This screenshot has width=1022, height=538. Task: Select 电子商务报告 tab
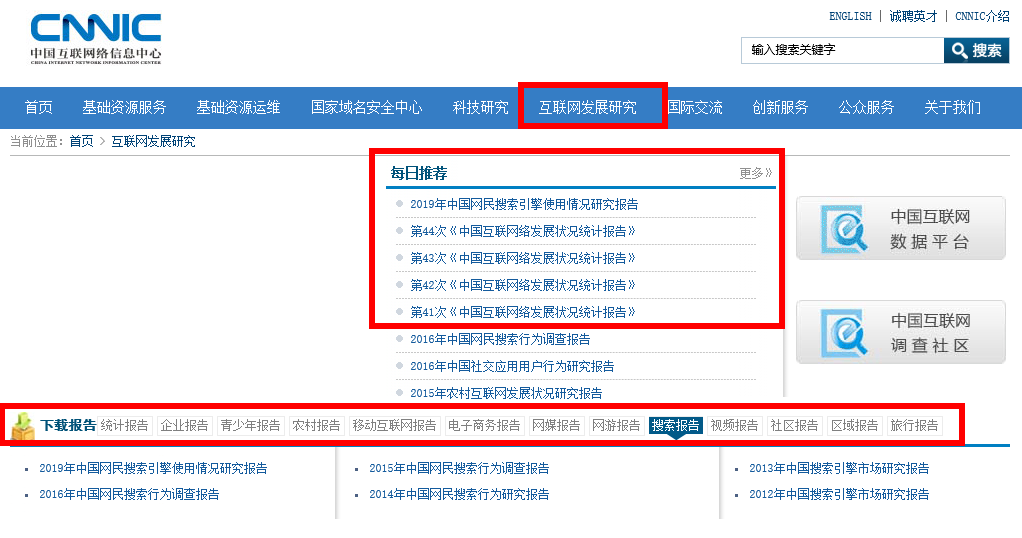pos(484,426)
